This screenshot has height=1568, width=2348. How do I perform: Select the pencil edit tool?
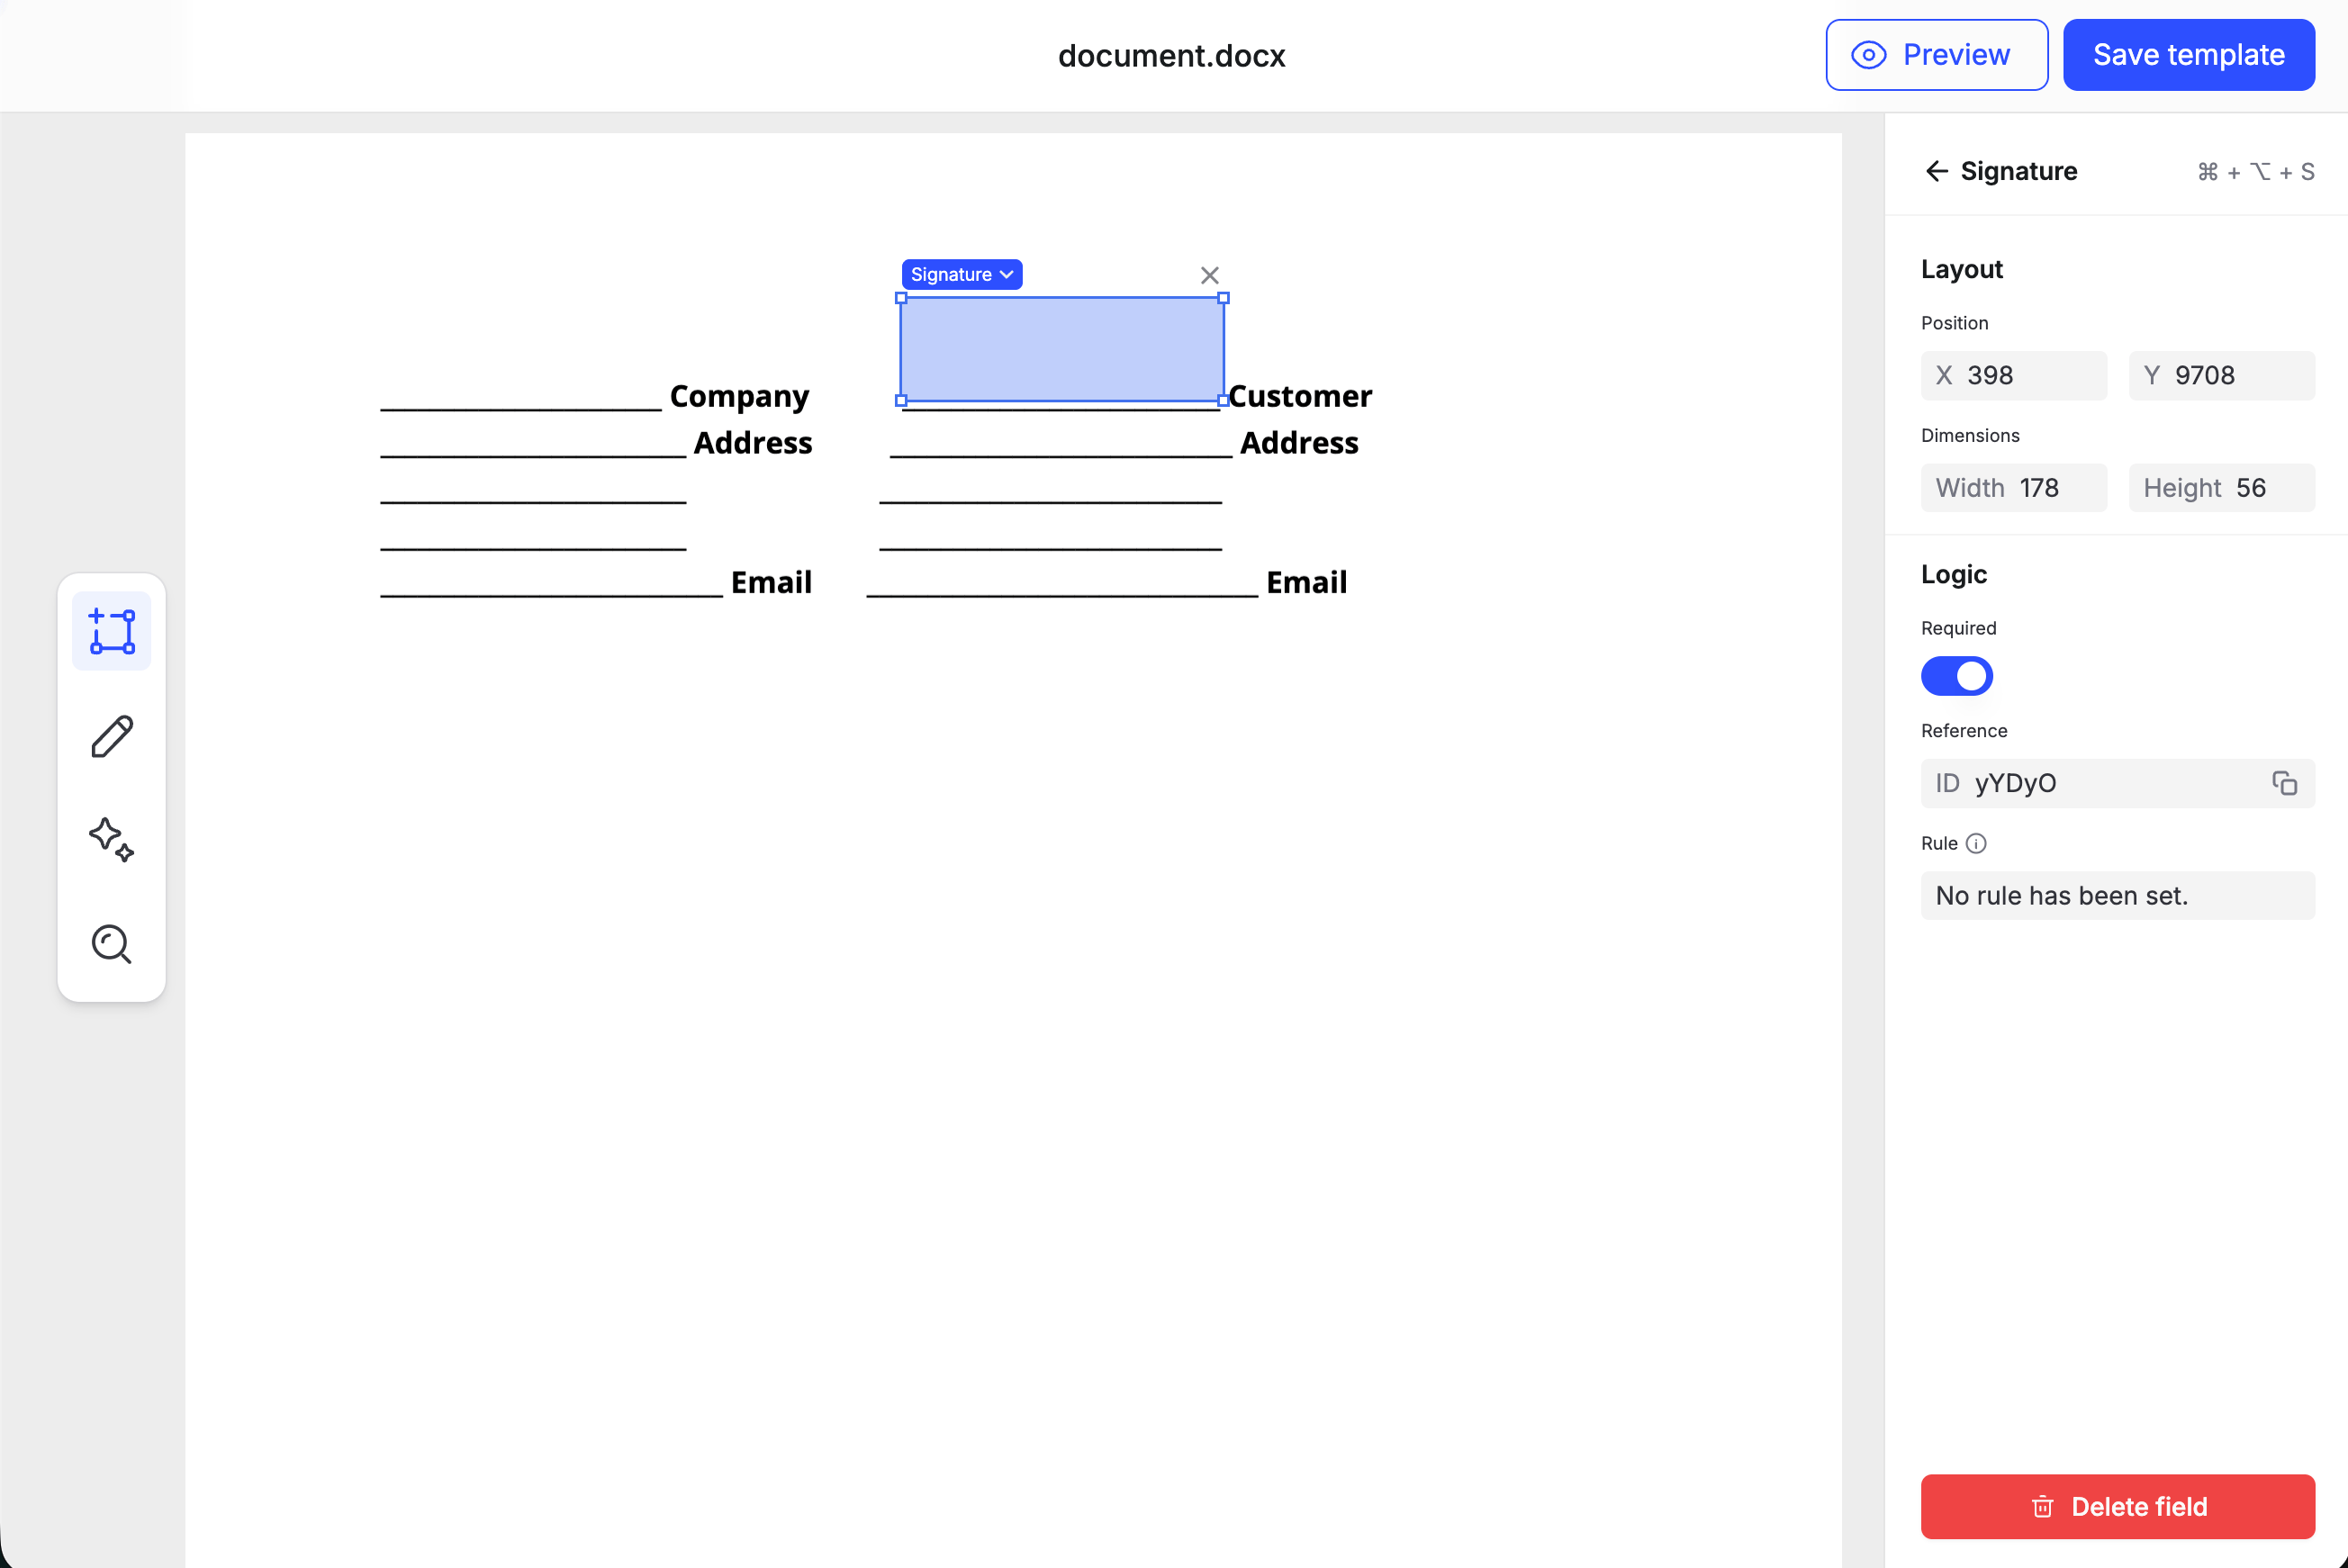pyautogui.click(x=111, y=737)
